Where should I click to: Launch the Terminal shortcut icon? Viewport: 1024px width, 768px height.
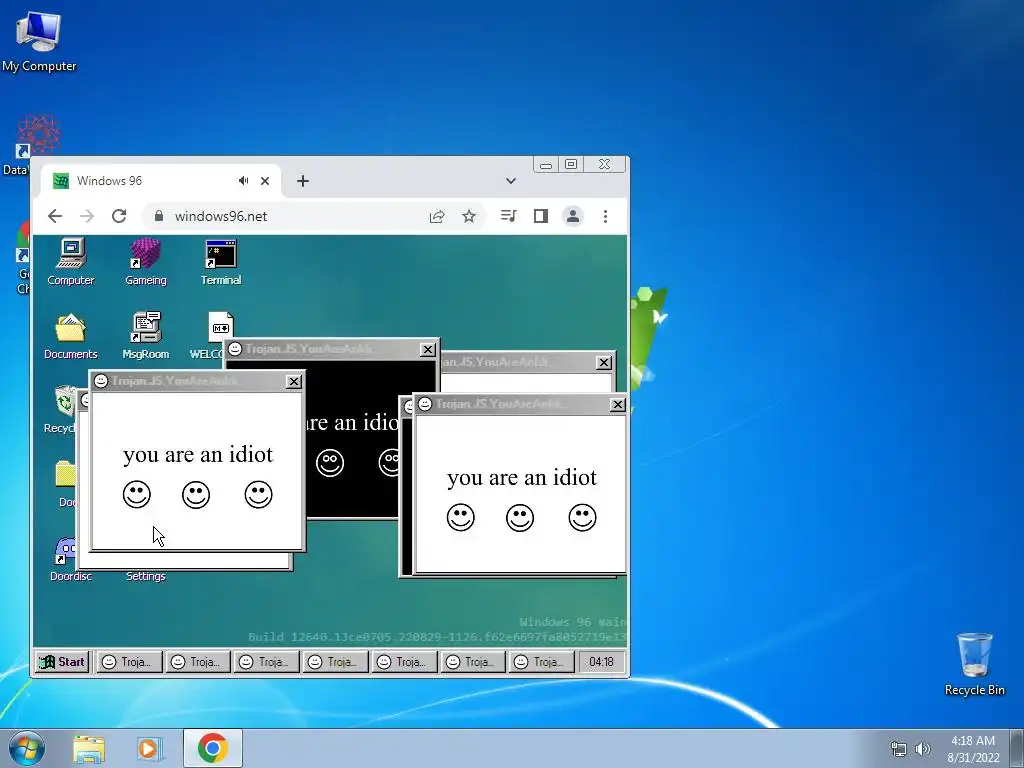point(221,262)
